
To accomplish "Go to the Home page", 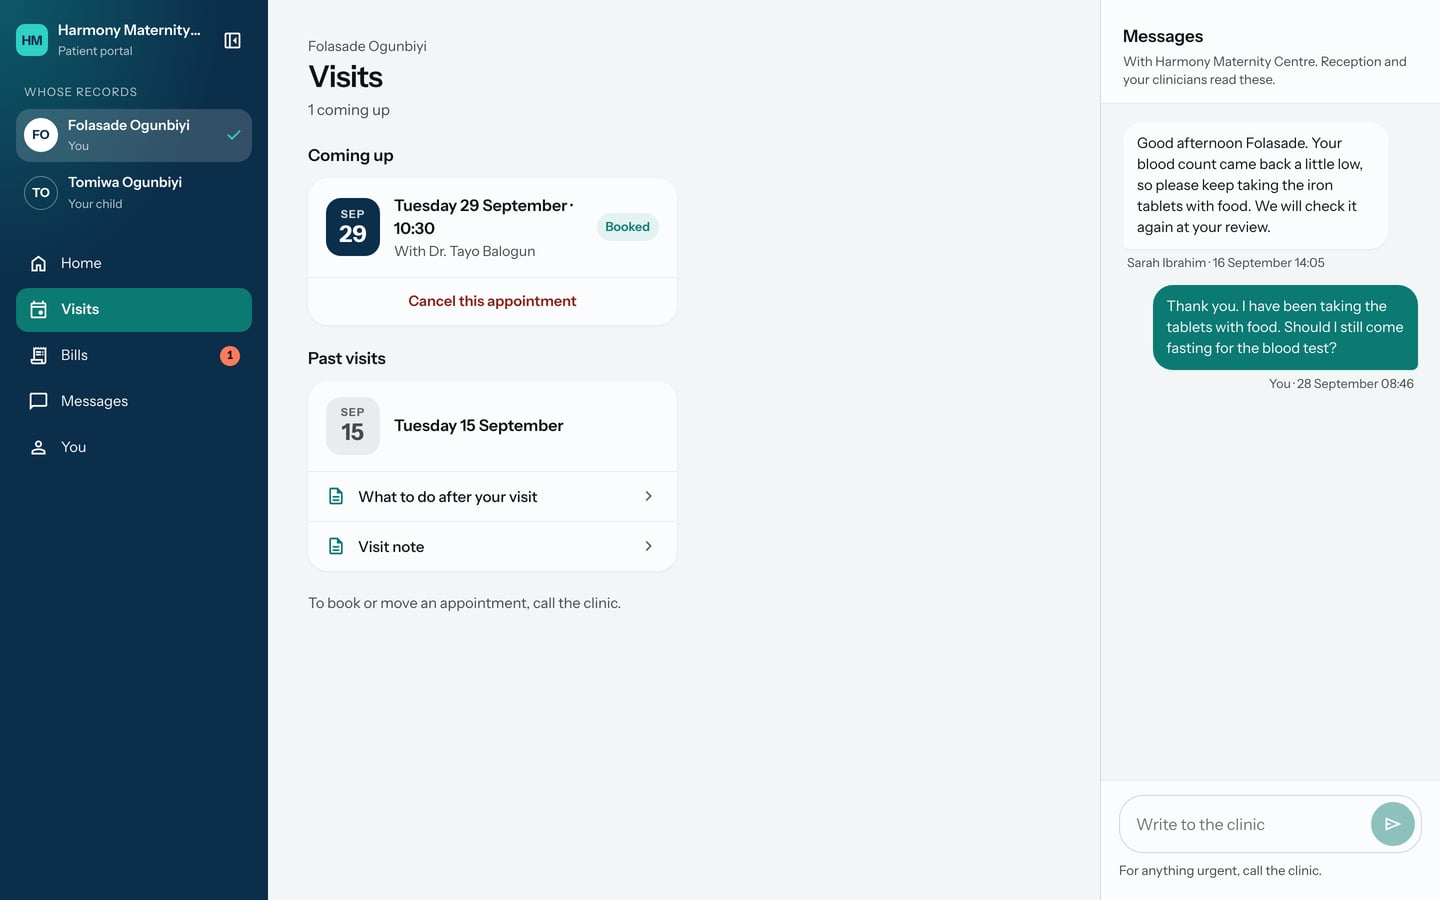I will (134, 263).
